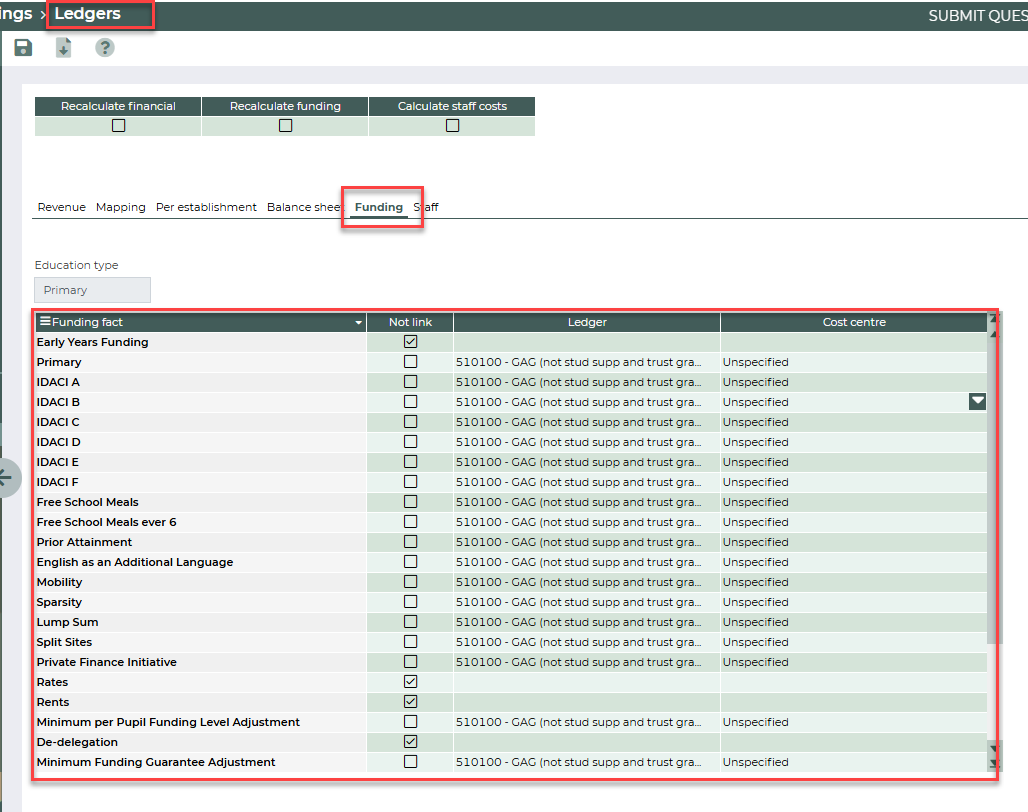The height and width of the screenshot is (812, 1028).
Task: Click the Save disk icon
Action: tap(23, 48)
